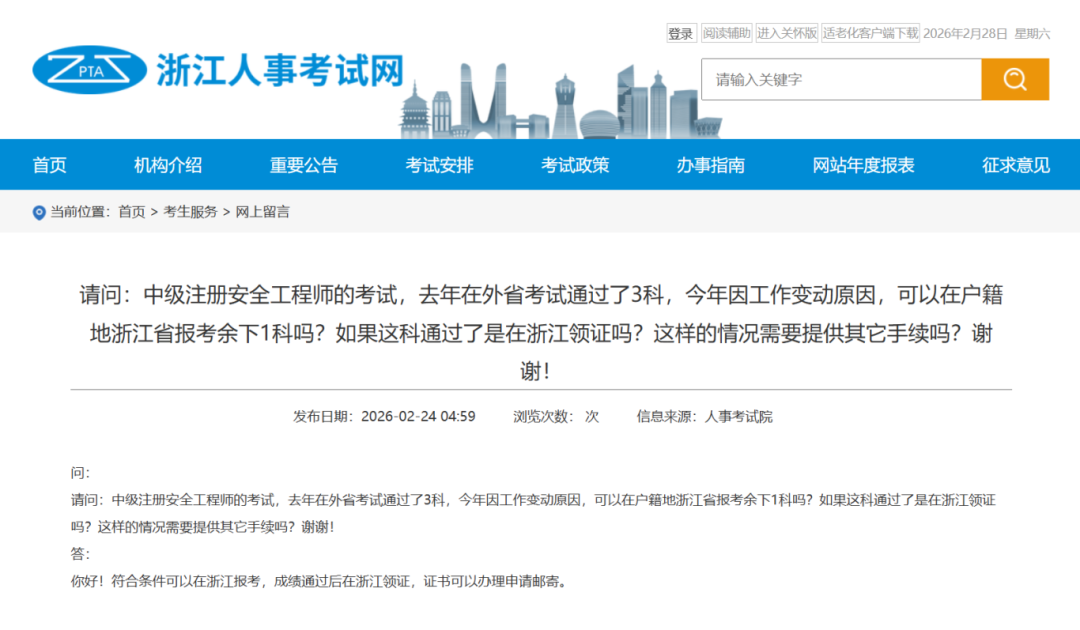Click 首页 in the breadcrumb trail
Screen dimensions: 1080x630
coord(131,212)
